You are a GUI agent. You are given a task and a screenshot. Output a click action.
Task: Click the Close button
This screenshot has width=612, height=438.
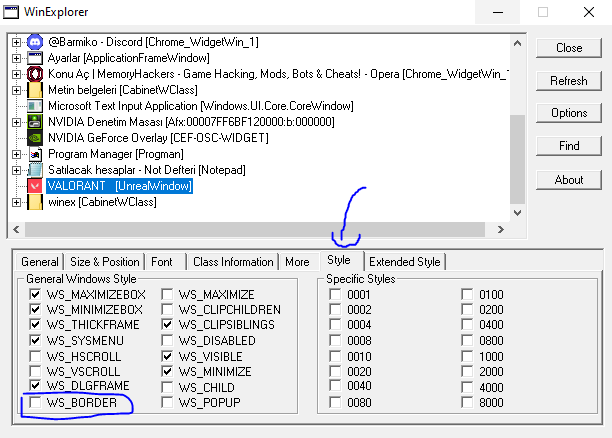569,48
